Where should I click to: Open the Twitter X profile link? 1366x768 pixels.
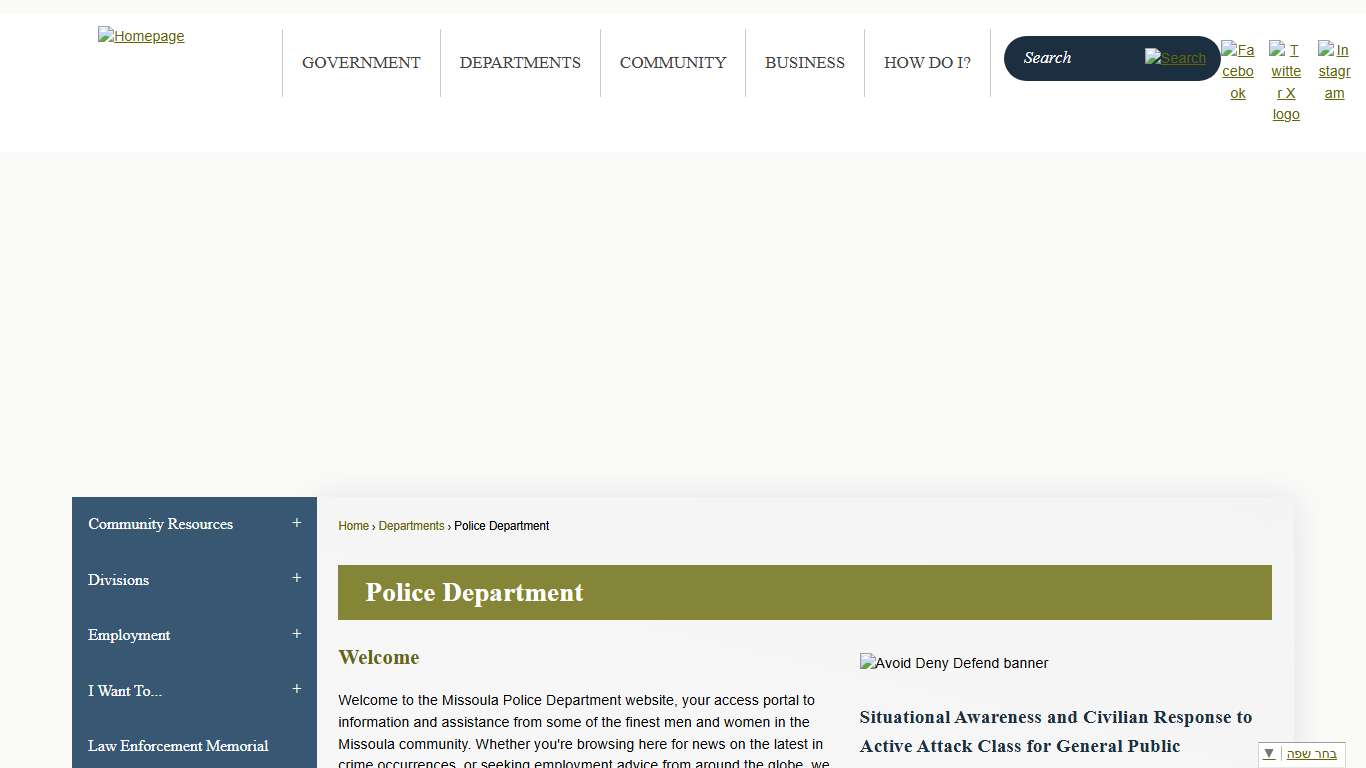click(1286, 82)
